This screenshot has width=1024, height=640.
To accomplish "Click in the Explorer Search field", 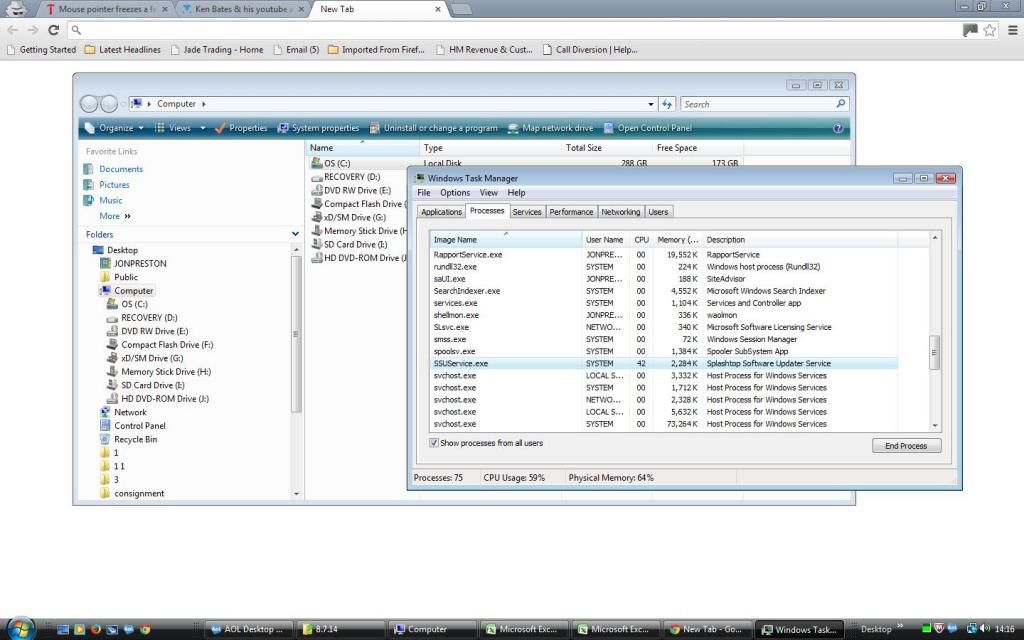I will coord(758,104).
